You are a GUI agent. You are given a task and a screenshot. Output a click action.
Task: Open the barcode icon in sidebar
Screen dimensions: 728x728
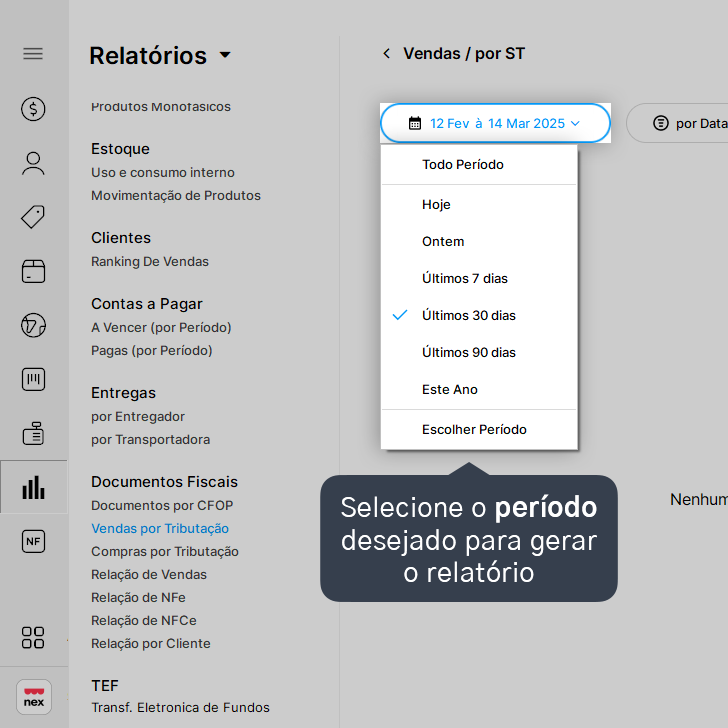point(33,379)
